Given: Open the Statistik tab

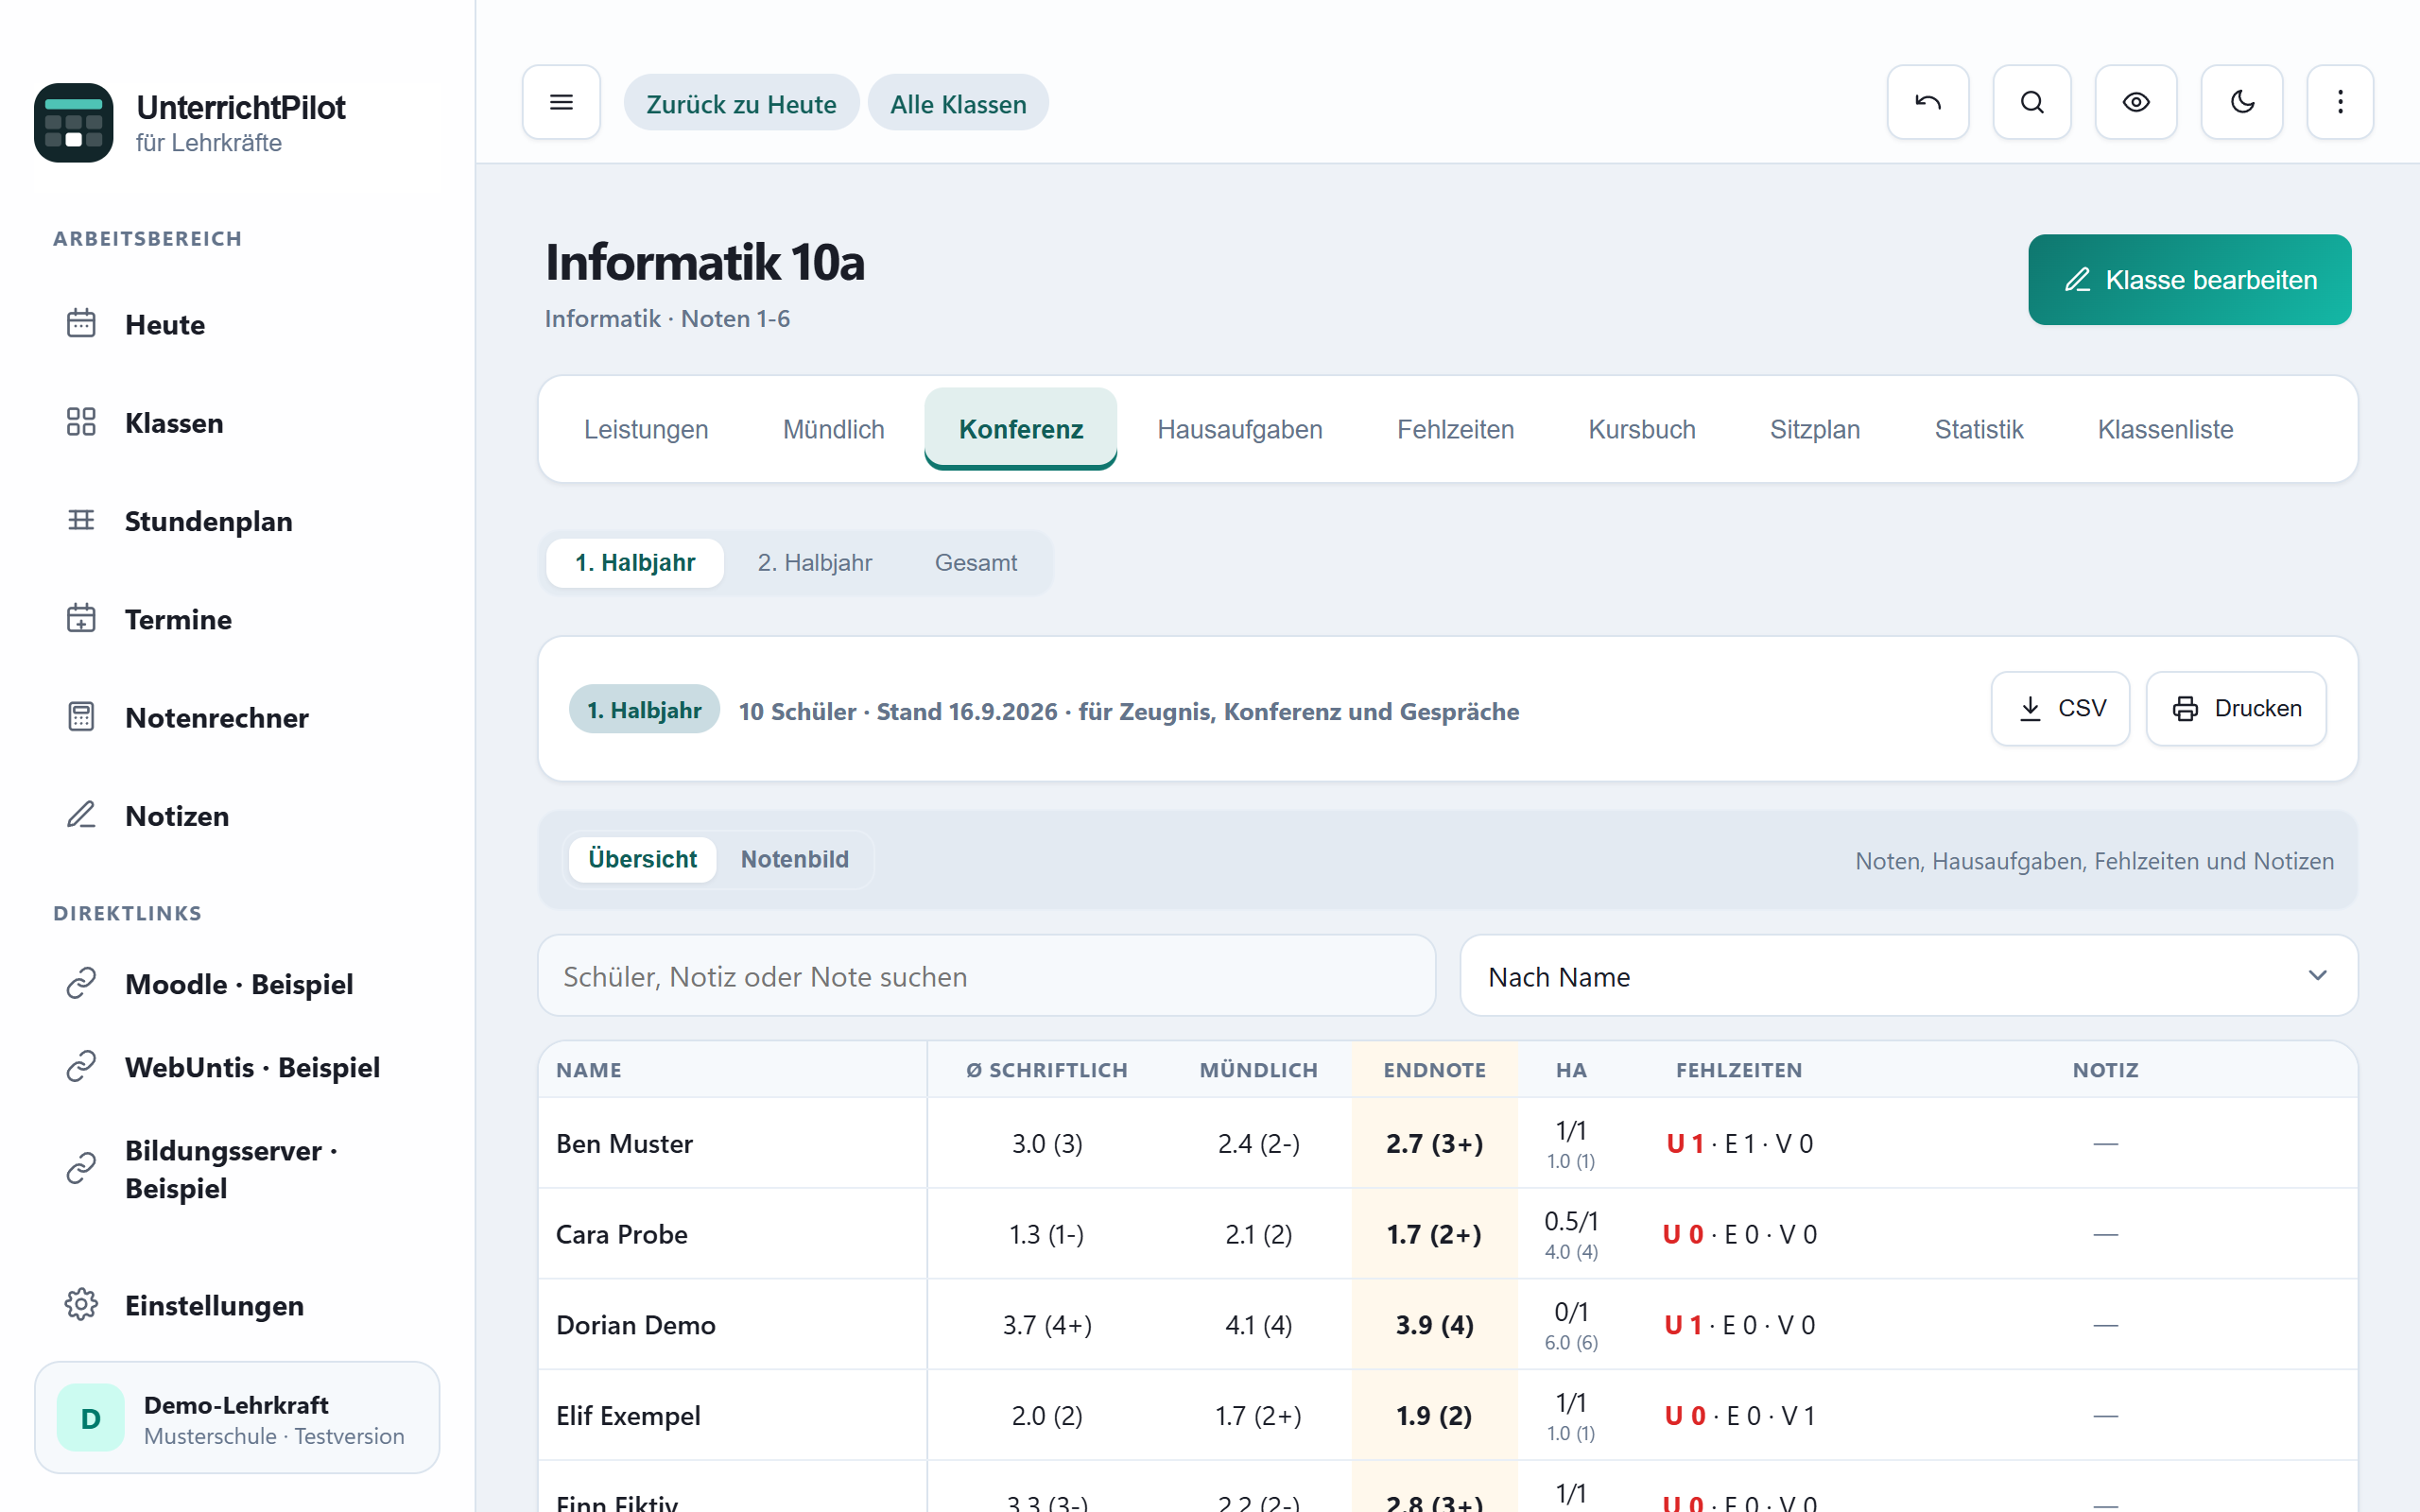Looking at the screenshot, I should (x=1978, y=429).
